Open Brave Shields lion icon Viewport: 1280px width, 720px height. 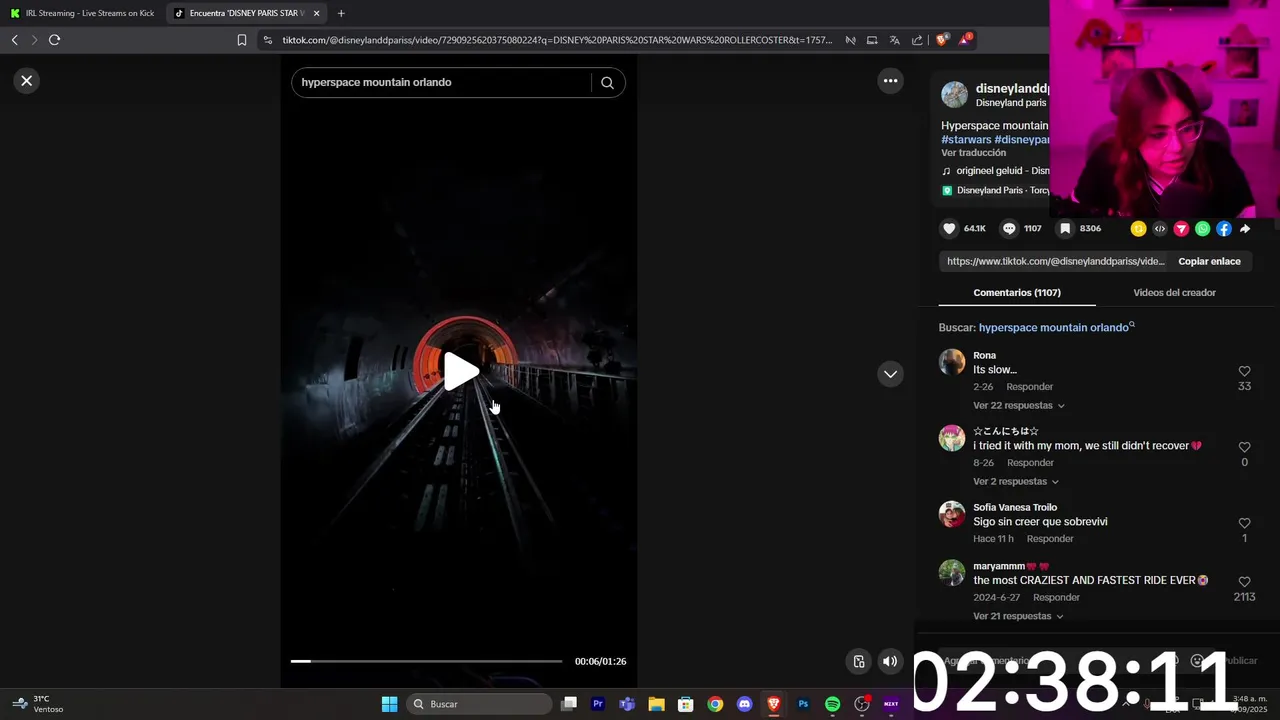(x=941, y=40)
